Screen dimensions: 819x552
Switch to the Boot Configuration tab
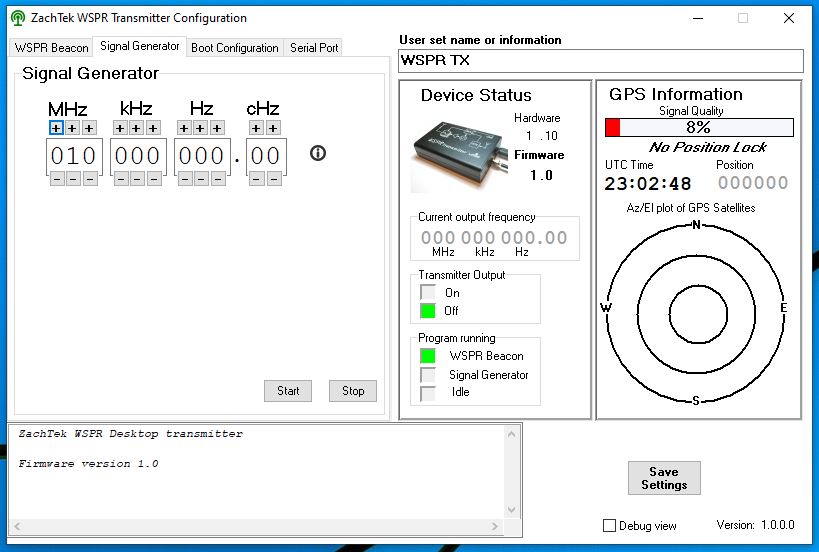point(235,48)
